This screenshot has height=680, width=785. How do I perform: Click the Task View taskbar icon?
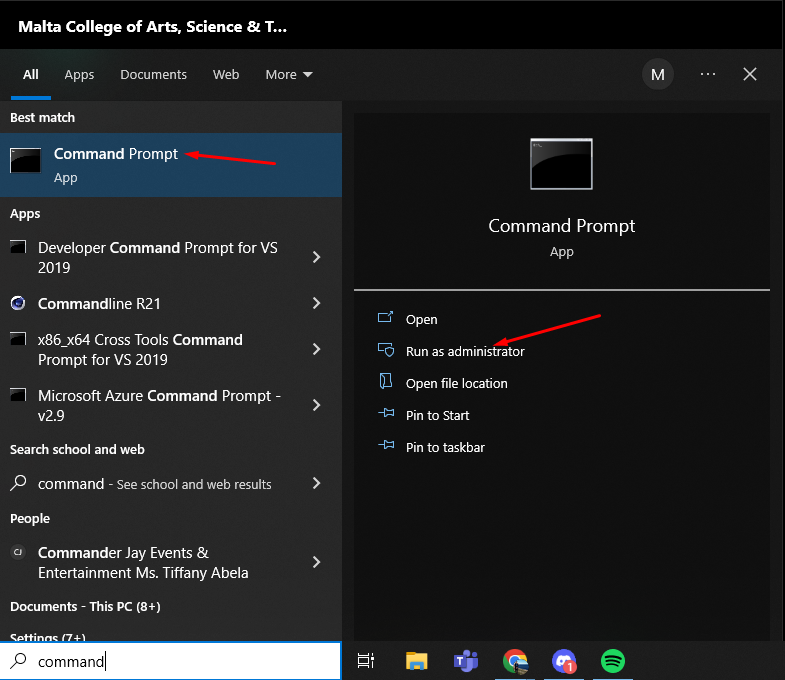tap(366, 660)
